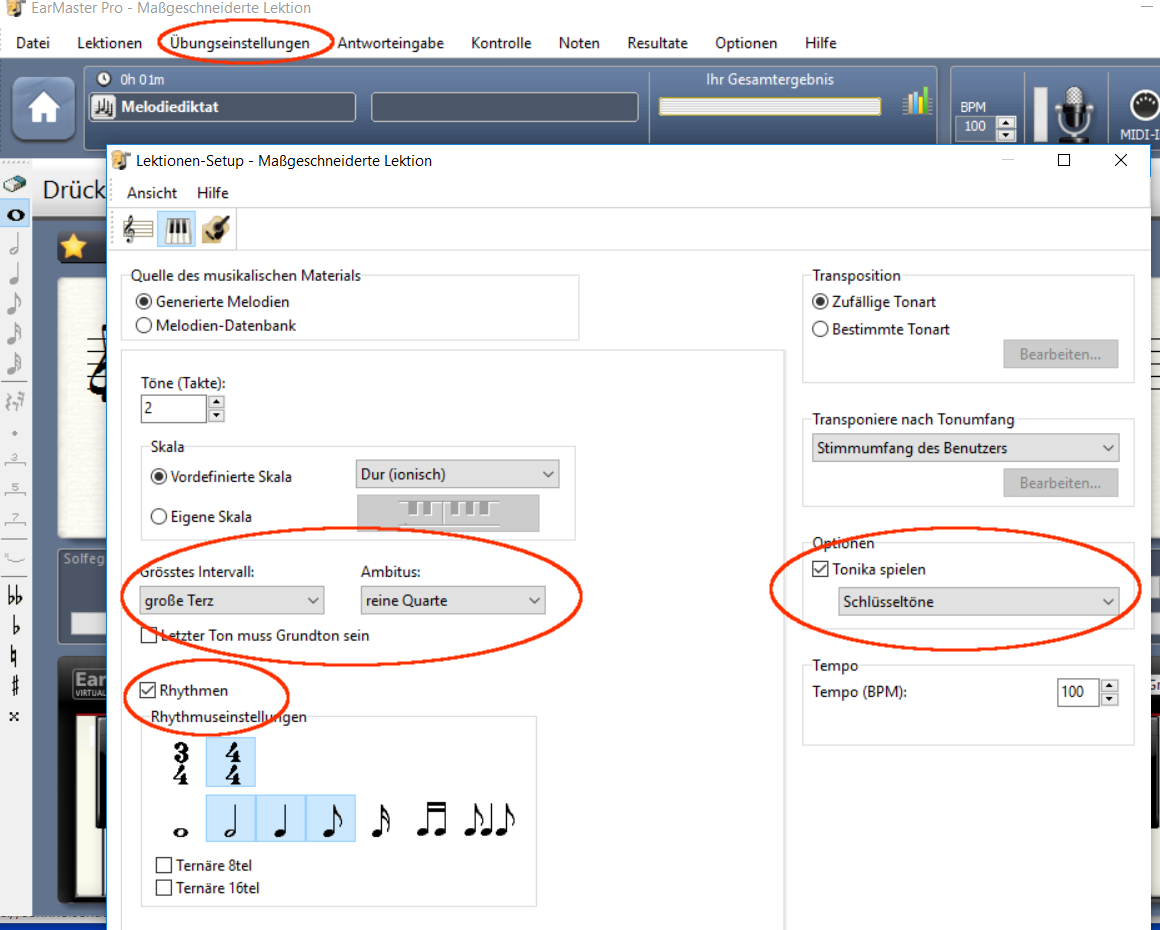Pick the quarter note in the left toolbar
The width and height of the screenshot is (1160, 930).
tap(15, 274)
